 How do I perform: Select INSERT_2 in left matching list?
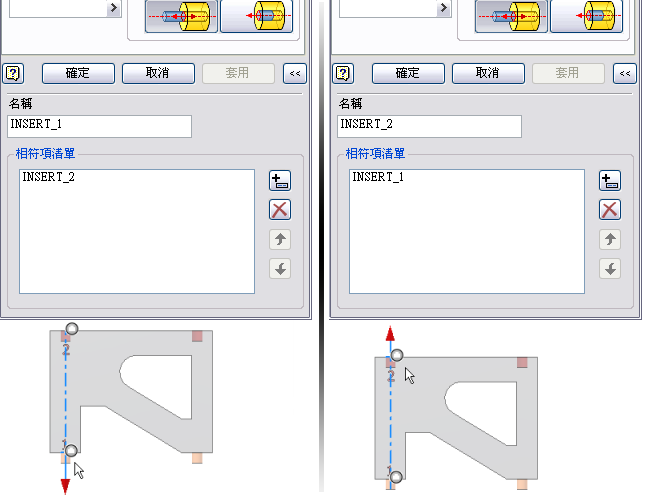(x=49, y=177)
